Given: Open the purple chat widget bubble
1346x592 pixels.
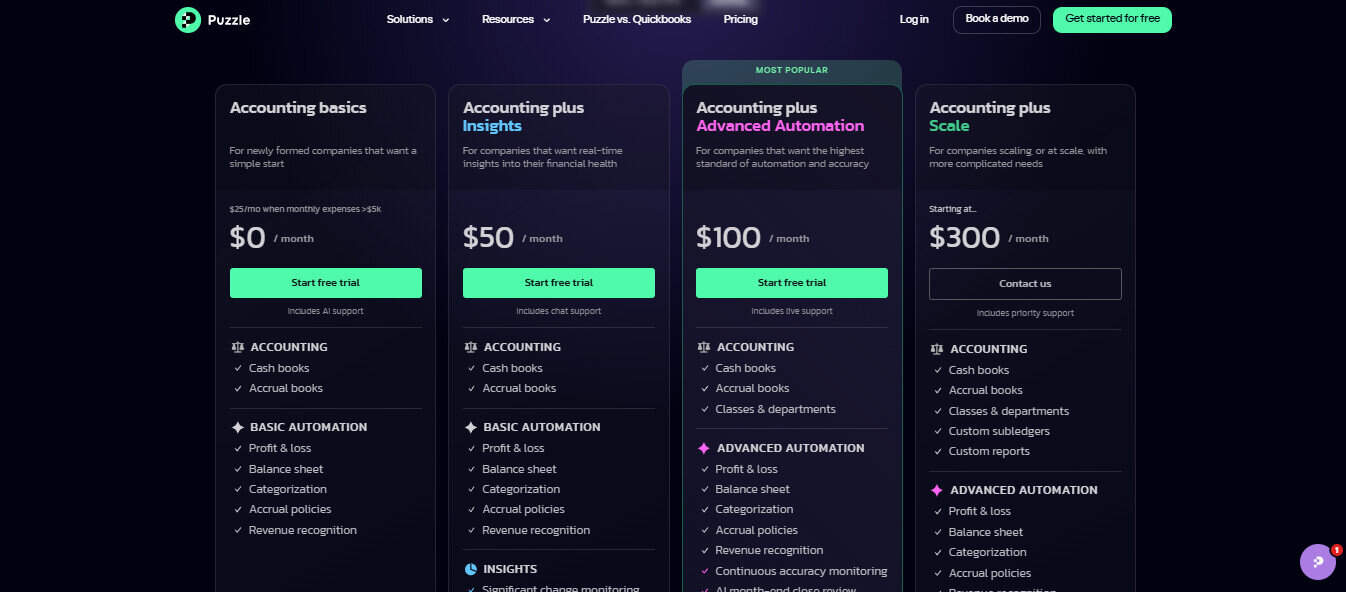Looking at the screenshot, I should (1317, 562).
